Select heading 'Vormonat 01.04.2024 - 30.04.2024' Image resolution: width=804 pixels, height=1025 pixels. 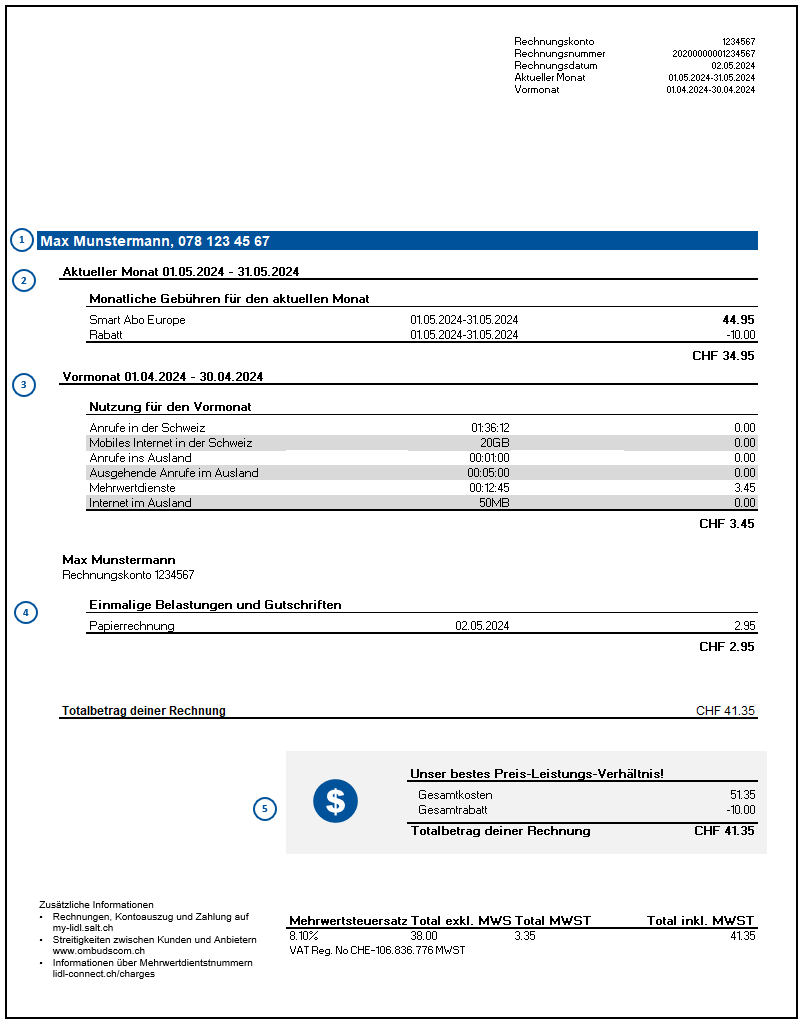coord(163,377)
